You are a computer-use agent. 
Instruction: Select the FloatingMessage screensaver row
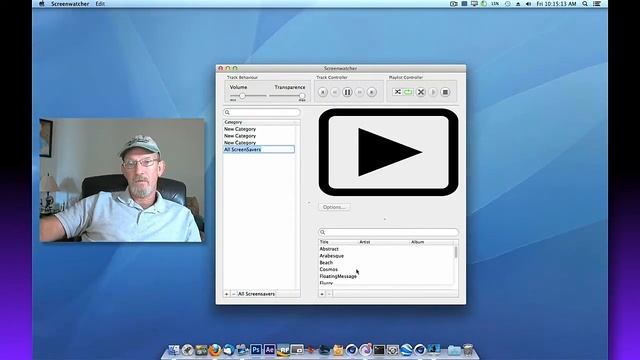click(x=386, y=276)
